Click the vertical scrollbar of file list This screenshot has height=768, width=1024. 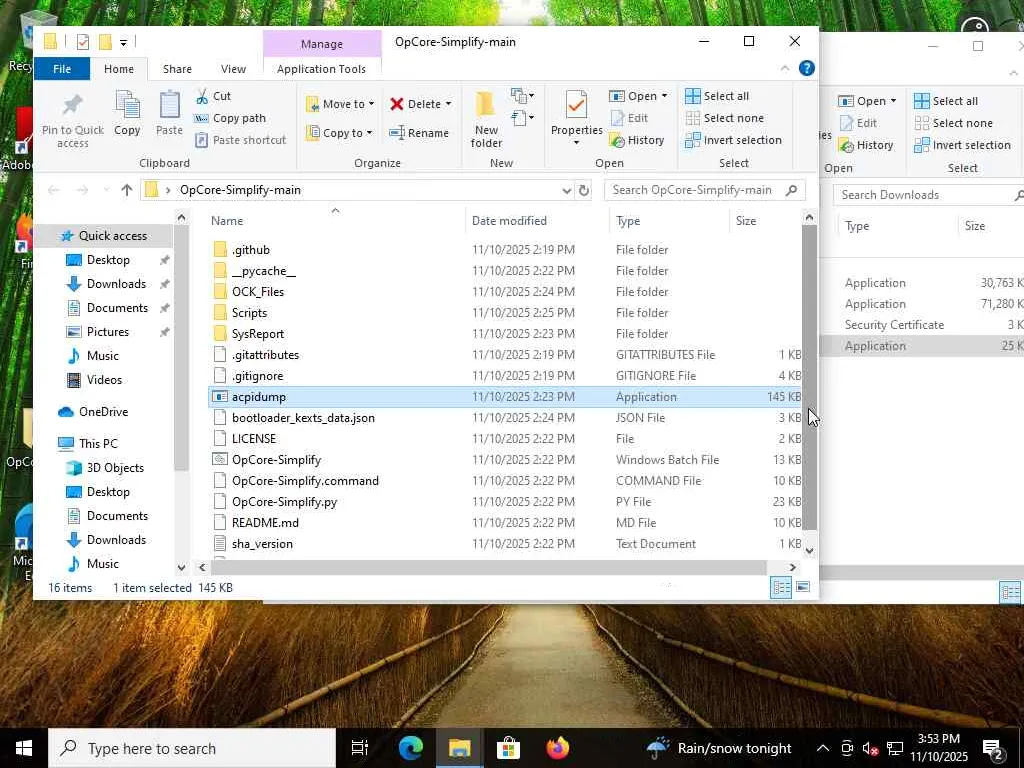point(809,377)
